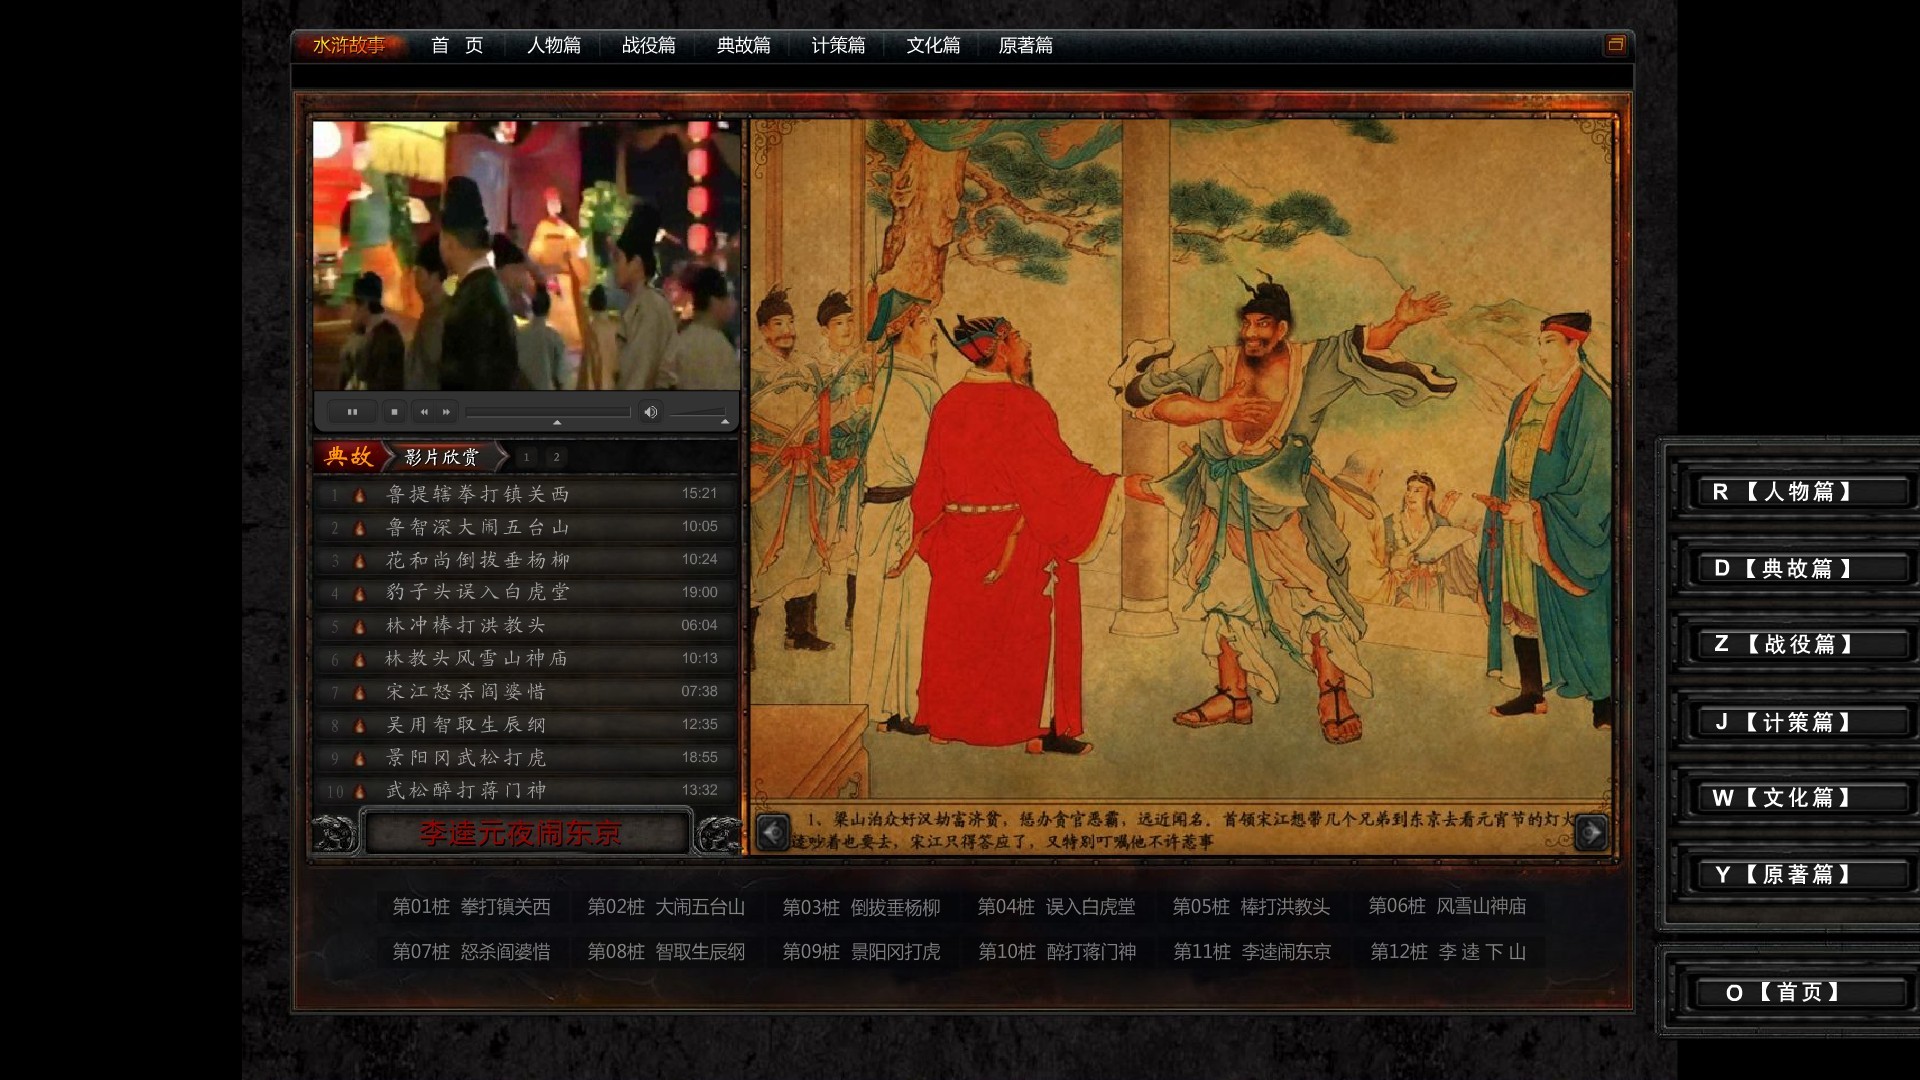
Task: Open the 人物篇 top menu
Action: pyautogui.click(x=554, y=45)
